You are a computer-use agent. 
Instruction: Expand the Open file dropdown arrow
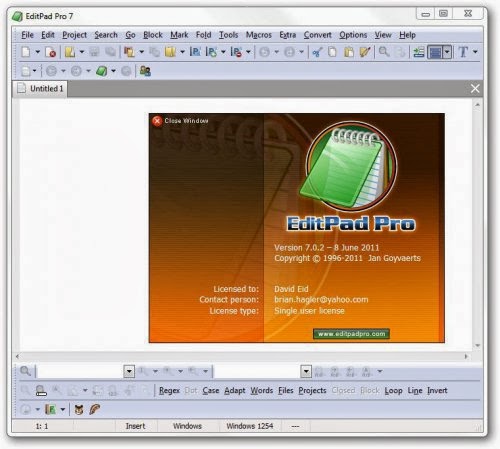[82, 52]
